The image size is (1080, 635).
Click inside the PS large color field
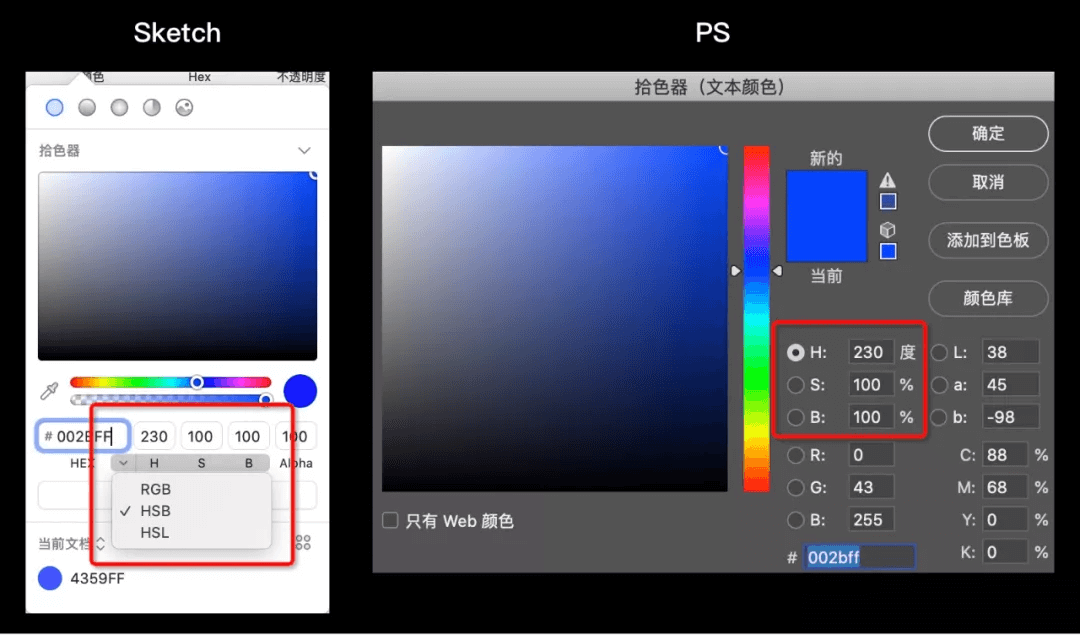pos(554,318)
